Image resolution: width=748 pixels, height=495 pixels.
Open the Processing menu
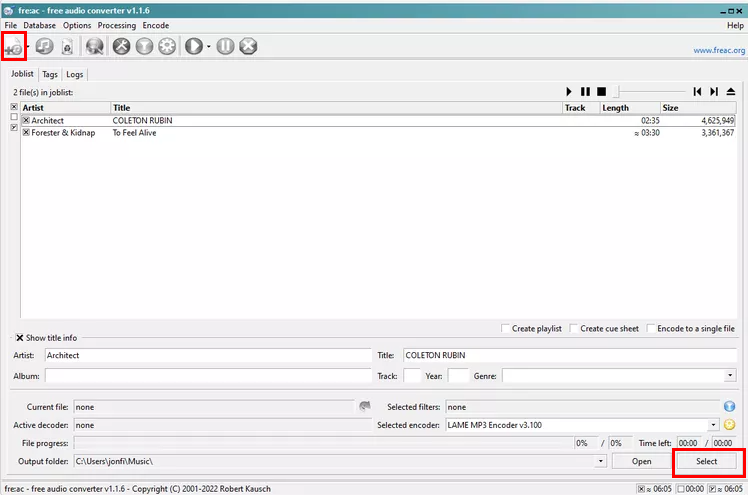(x=117, y=25)
